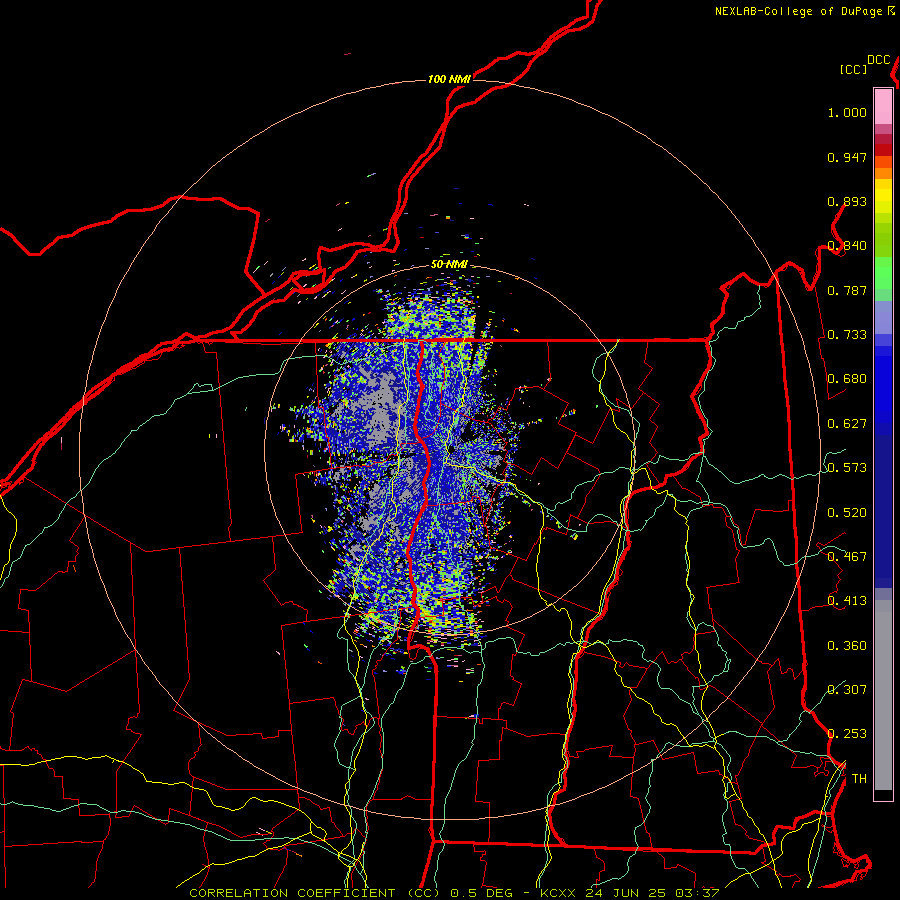
Task: Click the 0.680 scale value
Action: [847, 379]
